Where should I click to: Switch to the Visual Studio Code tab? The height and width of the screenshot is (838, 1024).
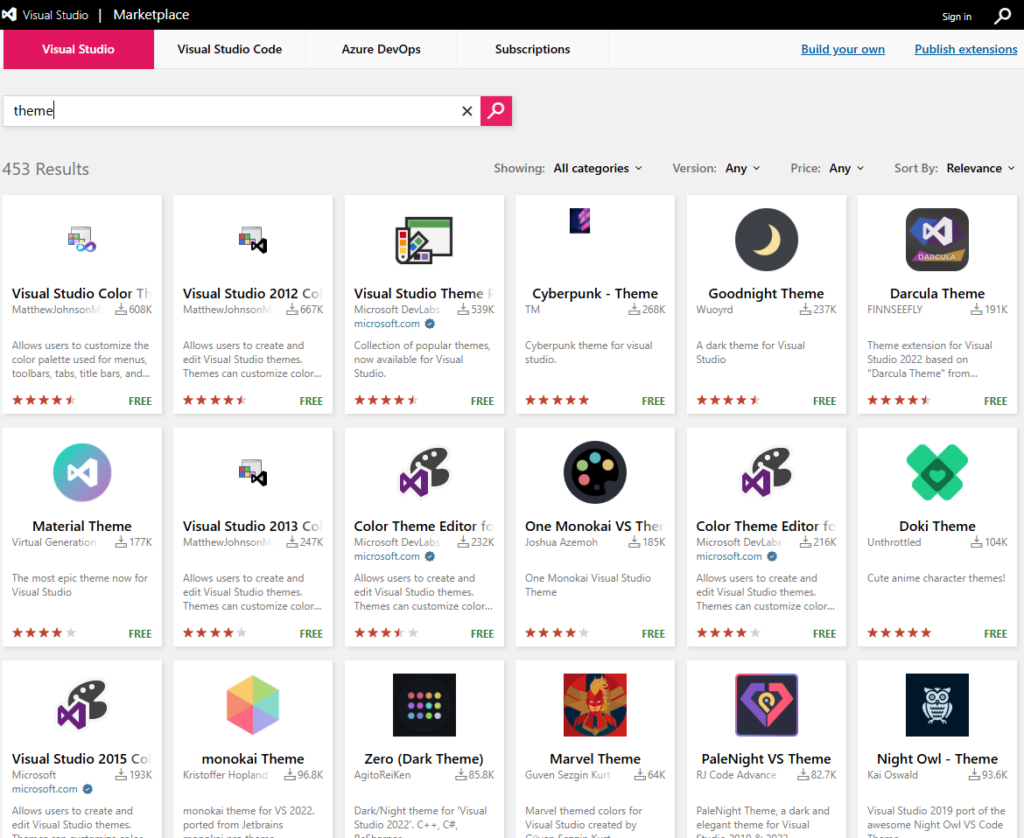coord(230,49)
